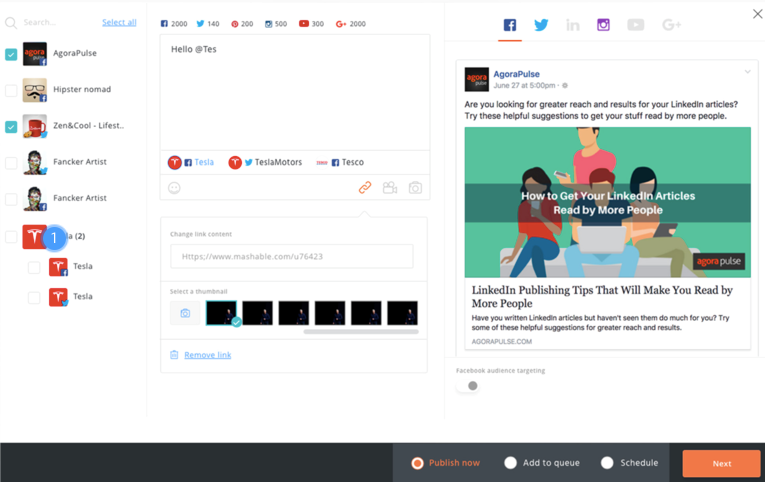Click the thumbnail horizontal scrollbar

[x=361, y=332]
